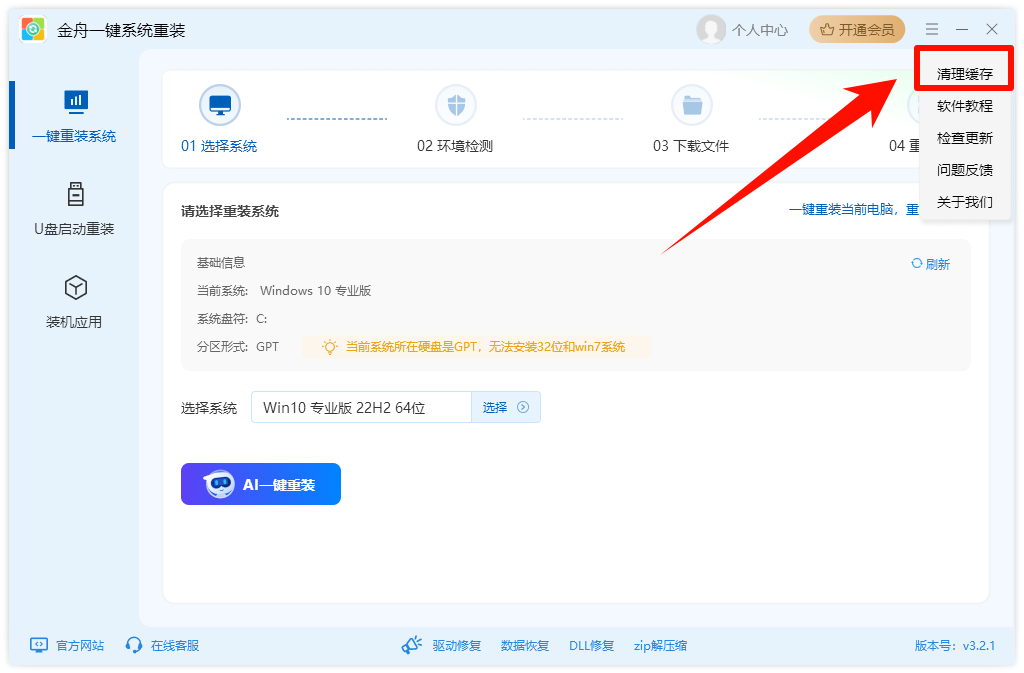Click the Win10 专业版 22H2 input field
The width and height of the screenshot is (1024, 673).
(360, 407)
